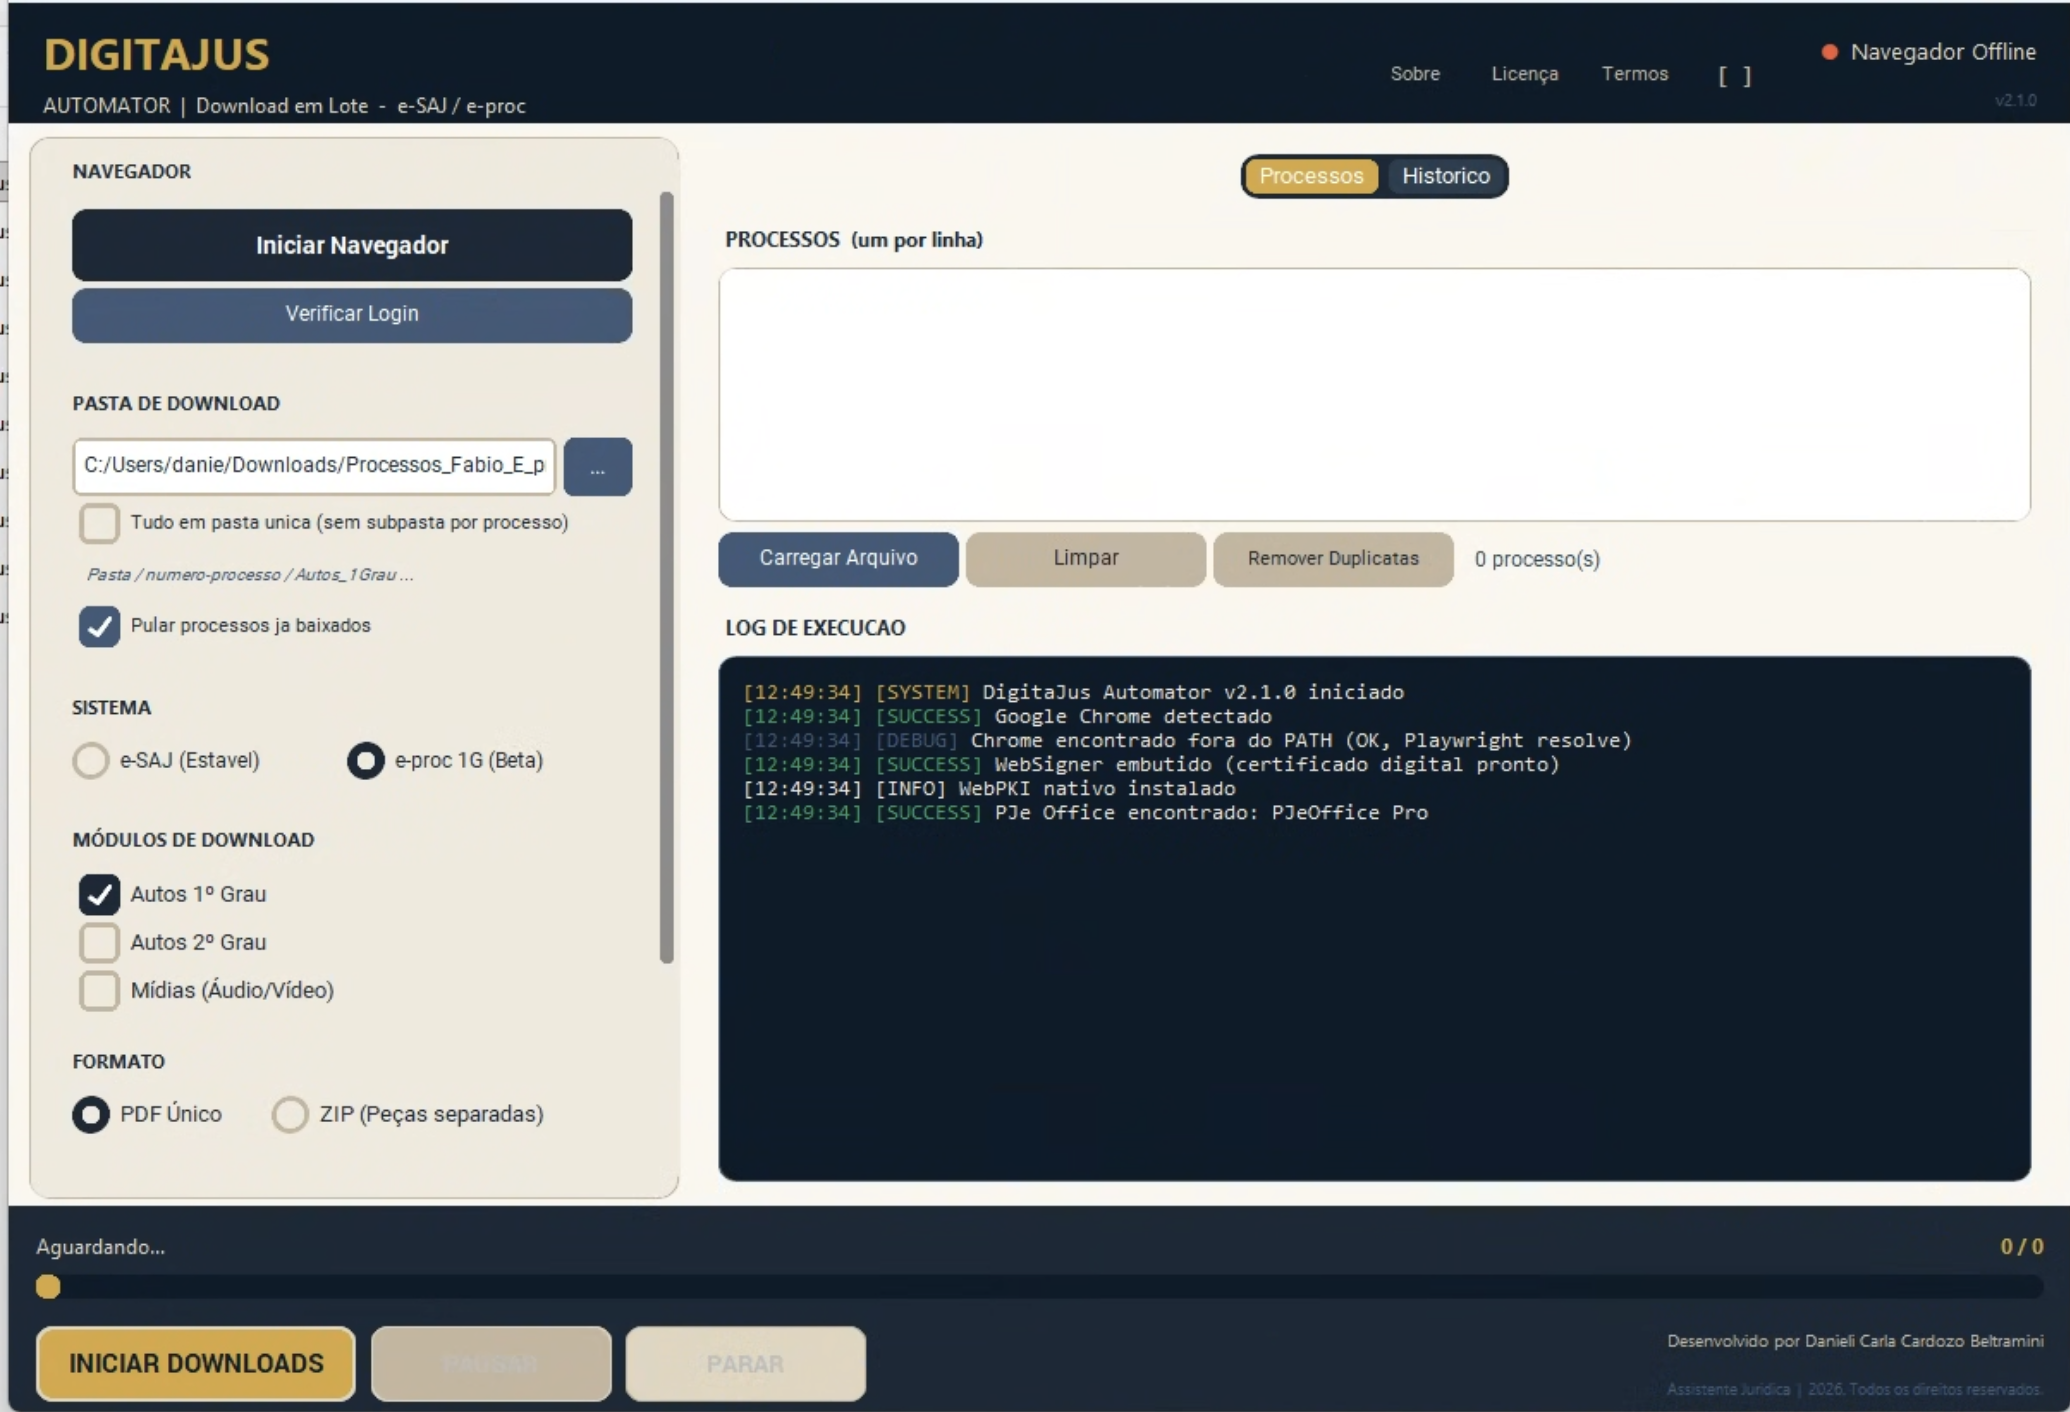This screenshot has height=1412, width=2070.
Task: Enable Mídias (Áudio/Vídeo) module
Action: pyautogui.click(x=99, y=990)
